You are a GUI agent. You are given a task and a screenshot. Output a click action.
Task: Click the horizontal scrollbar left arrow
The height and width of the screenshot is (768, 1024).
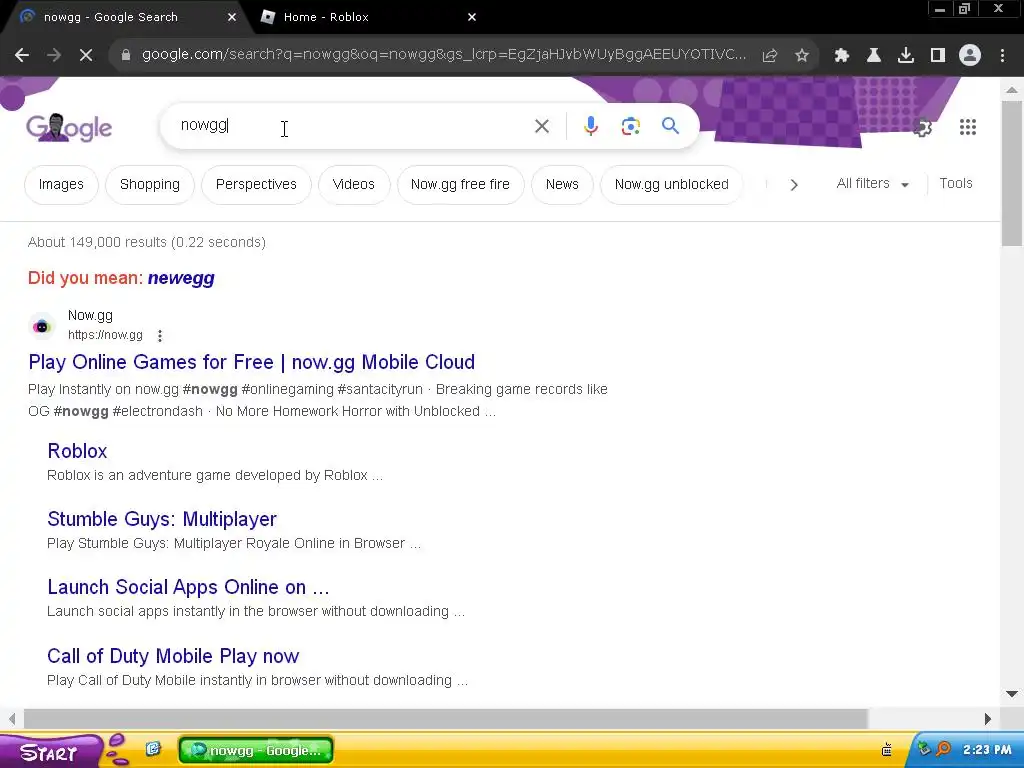click(12, 719)
